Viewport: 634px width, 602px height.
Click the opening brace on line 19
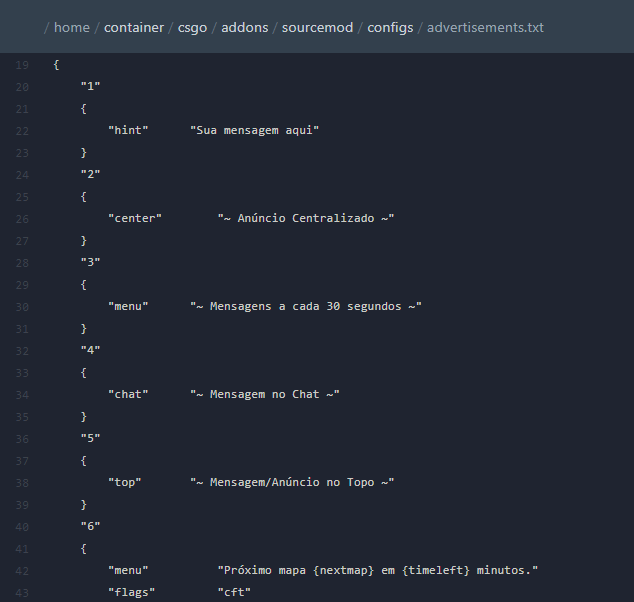[57, 65]
